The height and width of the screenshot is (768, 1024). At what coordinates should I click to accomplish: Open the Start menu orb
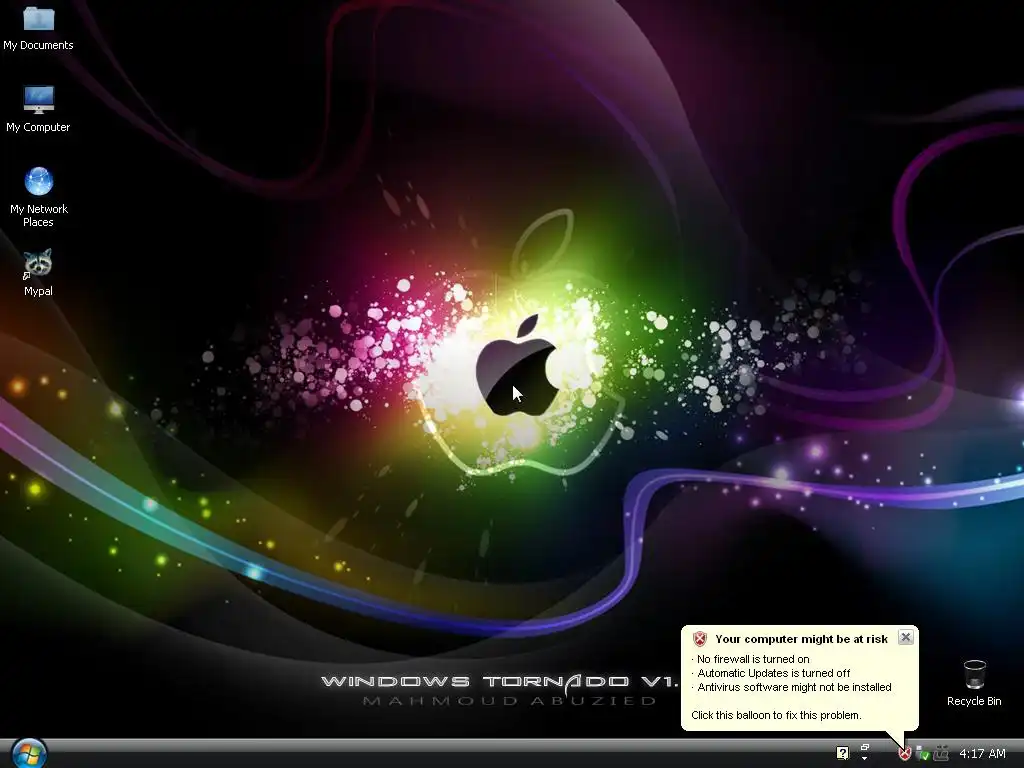(x=29, y=754)
